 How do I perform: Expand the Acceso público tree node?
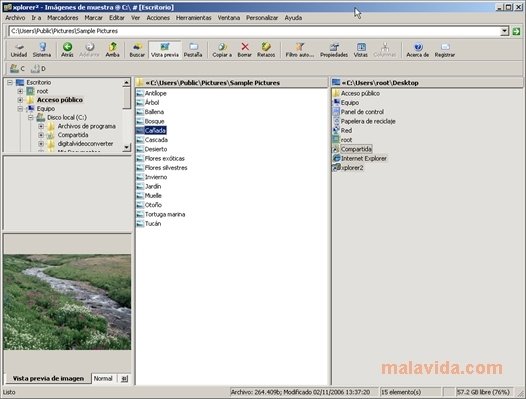click(20, 100)
